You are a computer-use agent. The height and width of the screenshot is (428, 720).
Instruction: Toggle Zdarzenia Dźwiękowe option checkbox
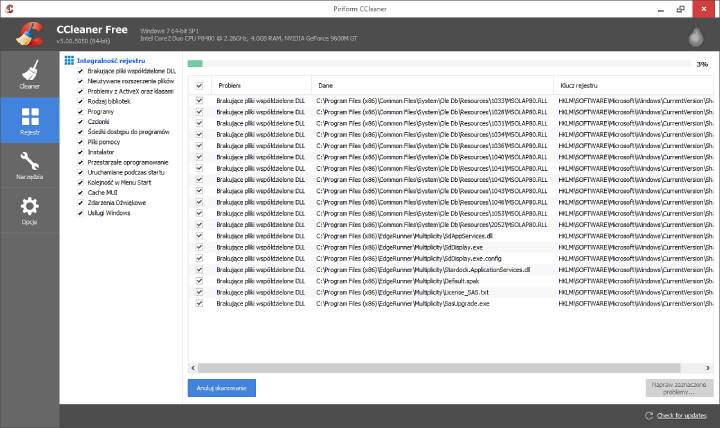pyautogui.click(x=80, y=203)
